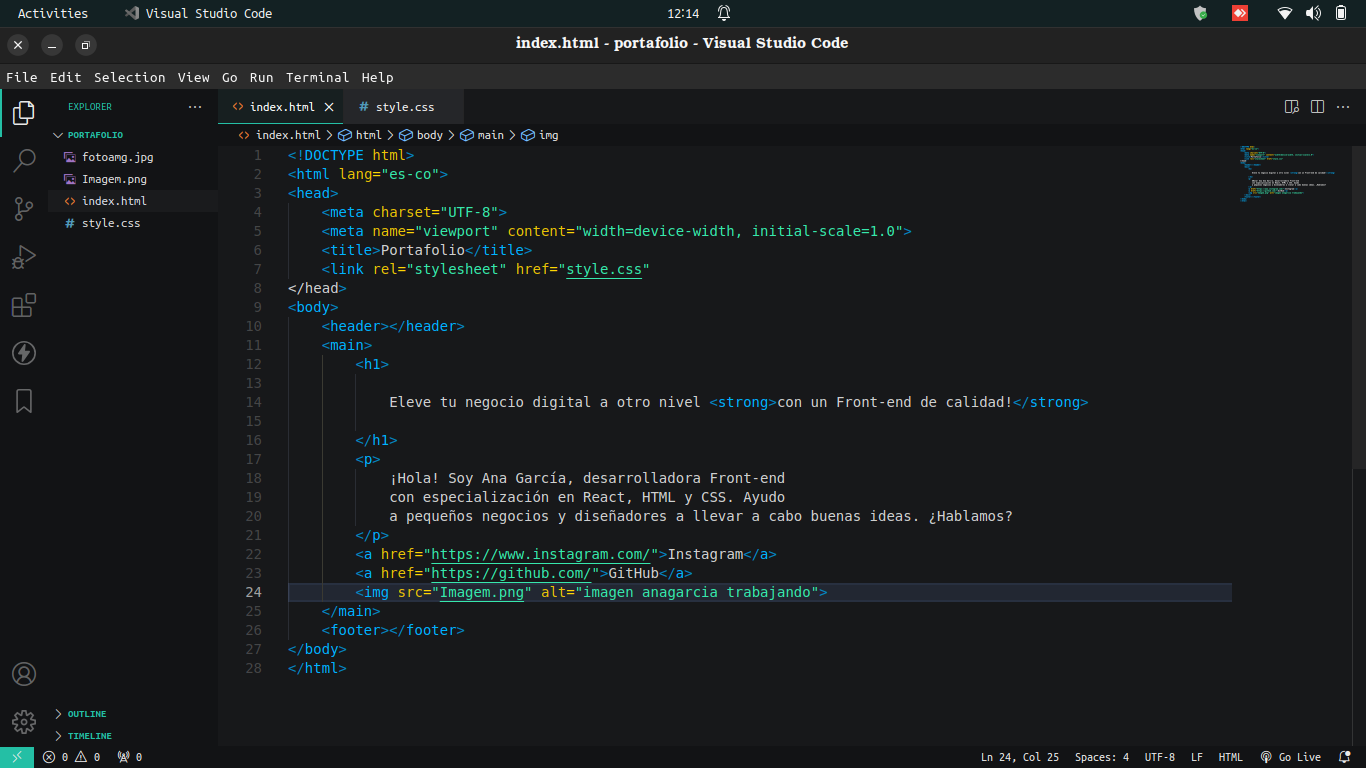Open the Explorer view in activity bar
Screen dimensions: 1366x768
(24, 113)
